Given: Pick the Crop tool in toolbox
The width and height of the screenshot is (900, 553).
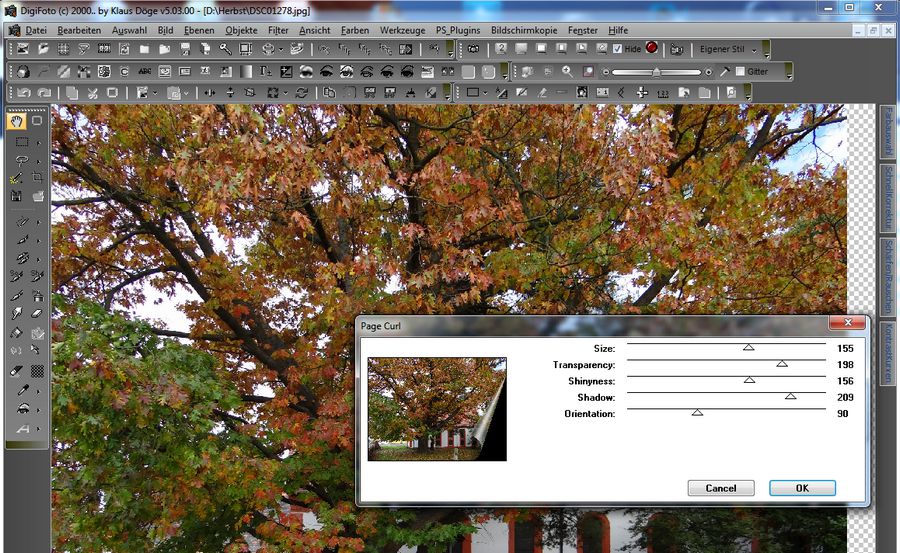Looking at the screenshot, I should [37, 177].
